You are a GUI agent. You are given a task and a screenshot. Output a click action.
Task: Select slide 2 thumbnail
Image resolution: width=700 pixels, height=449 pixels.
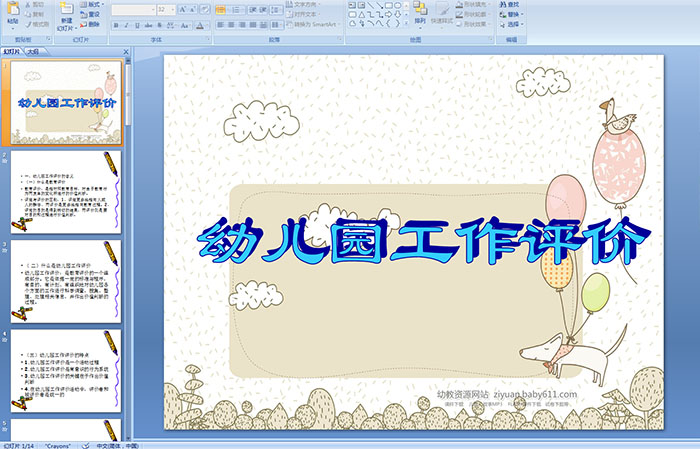tap(66, 192)
